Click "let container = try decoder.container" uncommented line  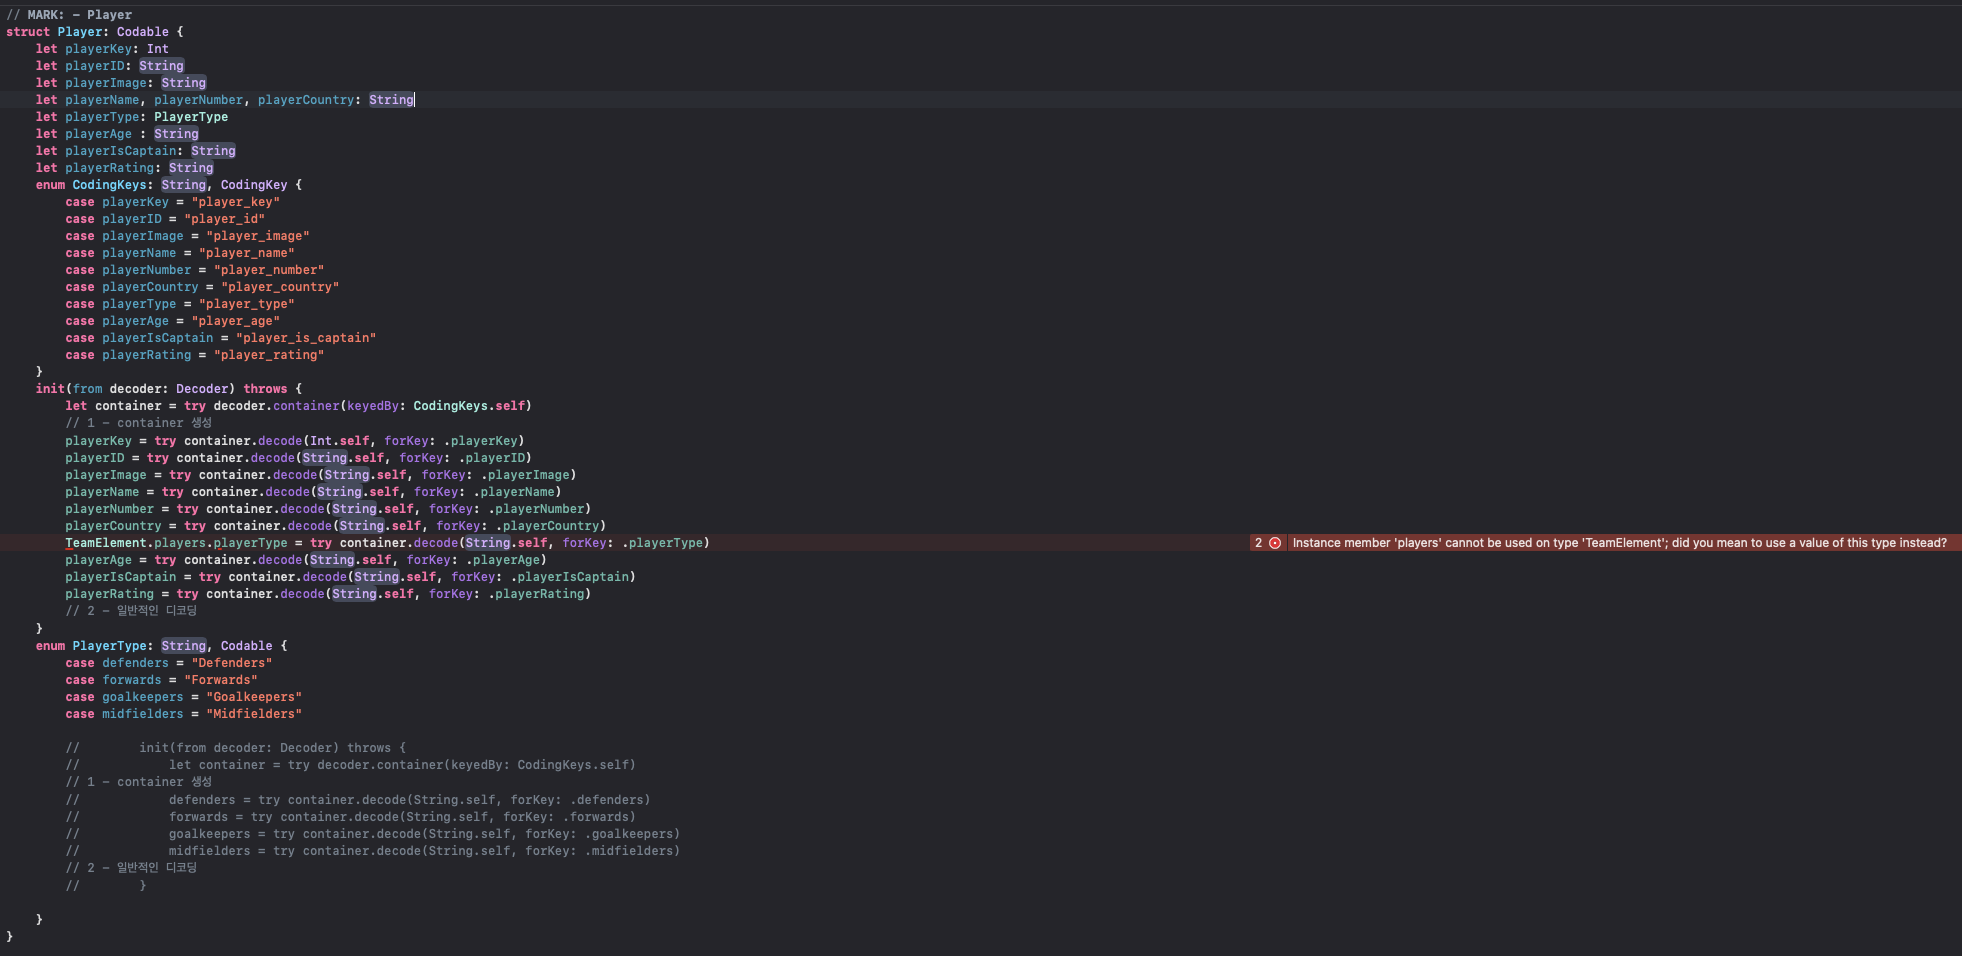[x=299, y=406]
